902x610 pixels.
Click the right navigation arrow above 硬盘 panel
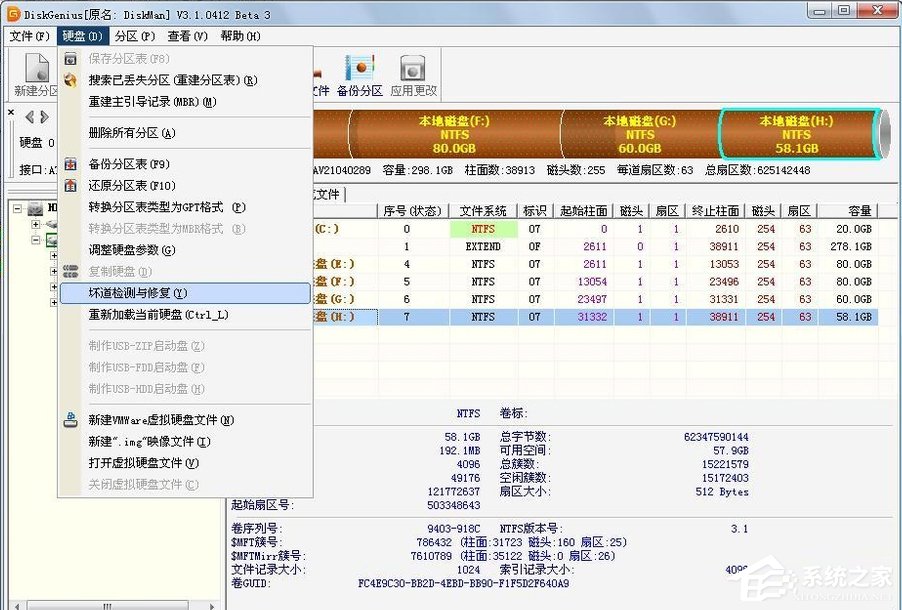(43, 116)
